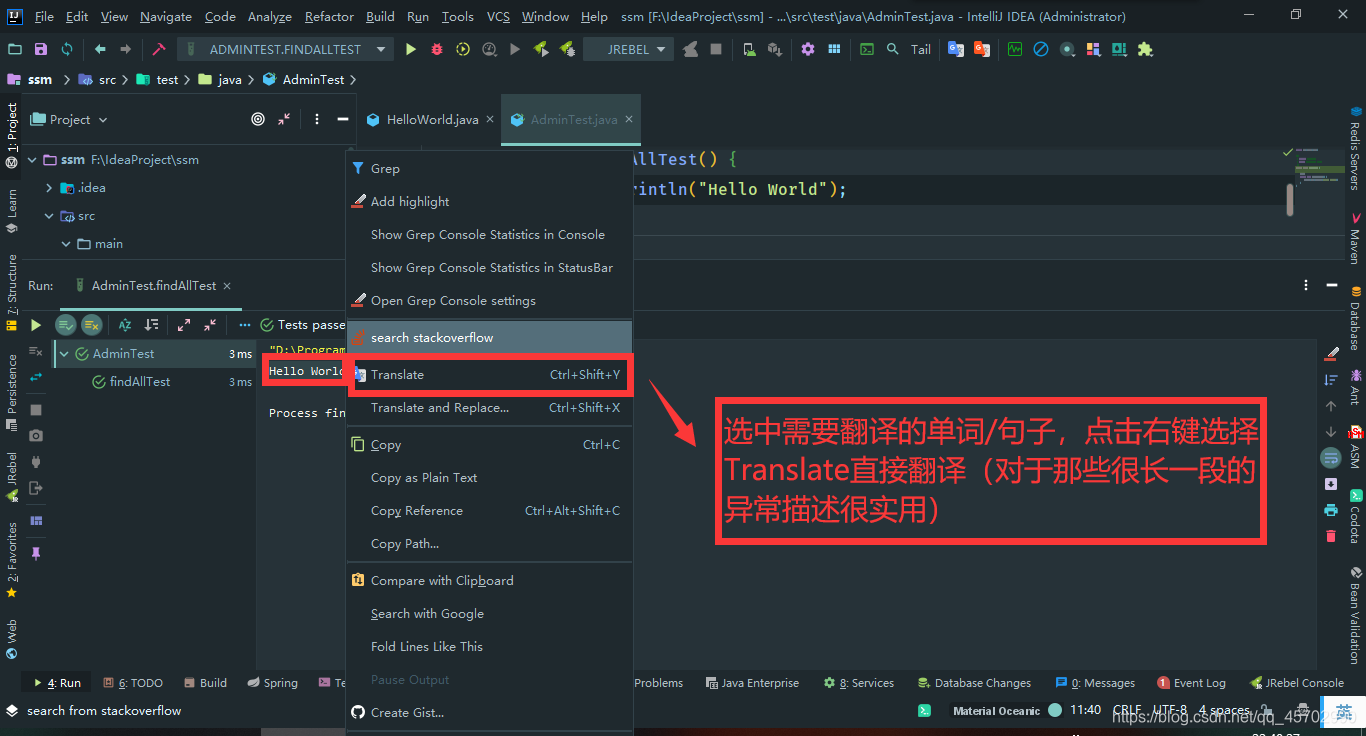The height and width of the screenshot is (736, 1366).
Task: Collapse the AdminTest result node
Action: (x=64, y=353)
